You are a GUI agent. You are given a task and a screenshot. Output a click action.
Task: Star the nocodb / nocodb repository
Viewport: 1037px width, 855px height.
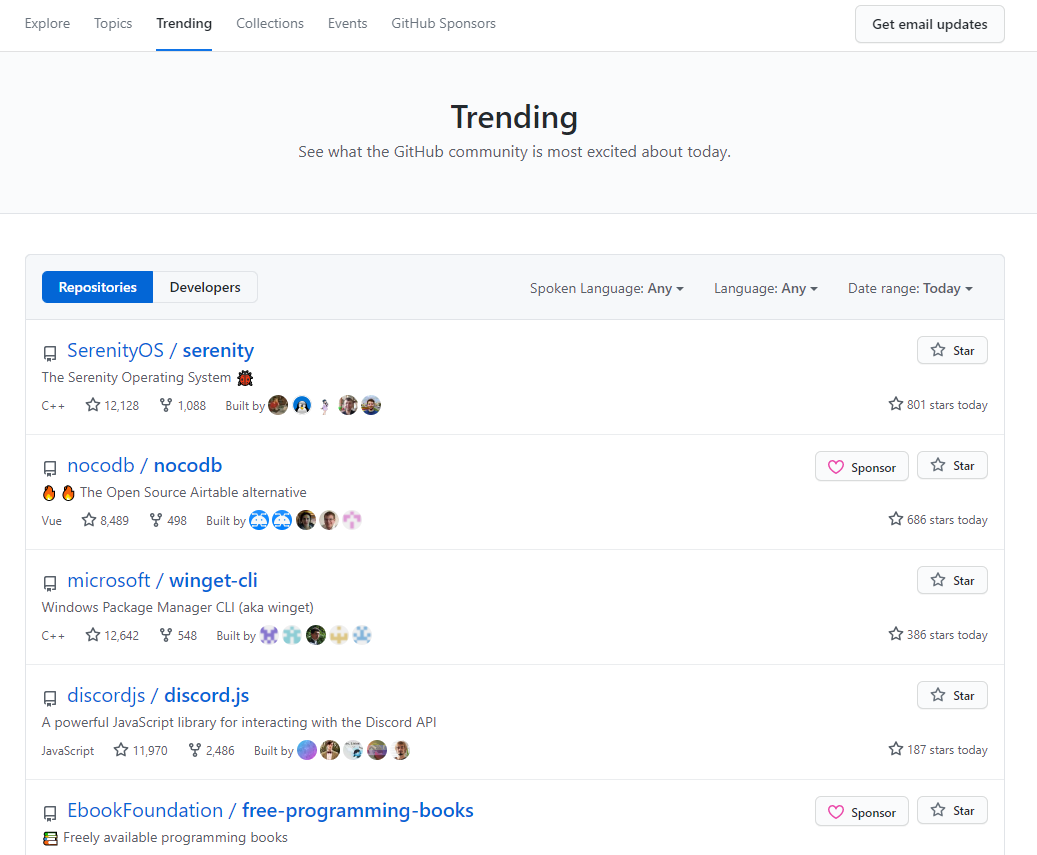[952, 466]
